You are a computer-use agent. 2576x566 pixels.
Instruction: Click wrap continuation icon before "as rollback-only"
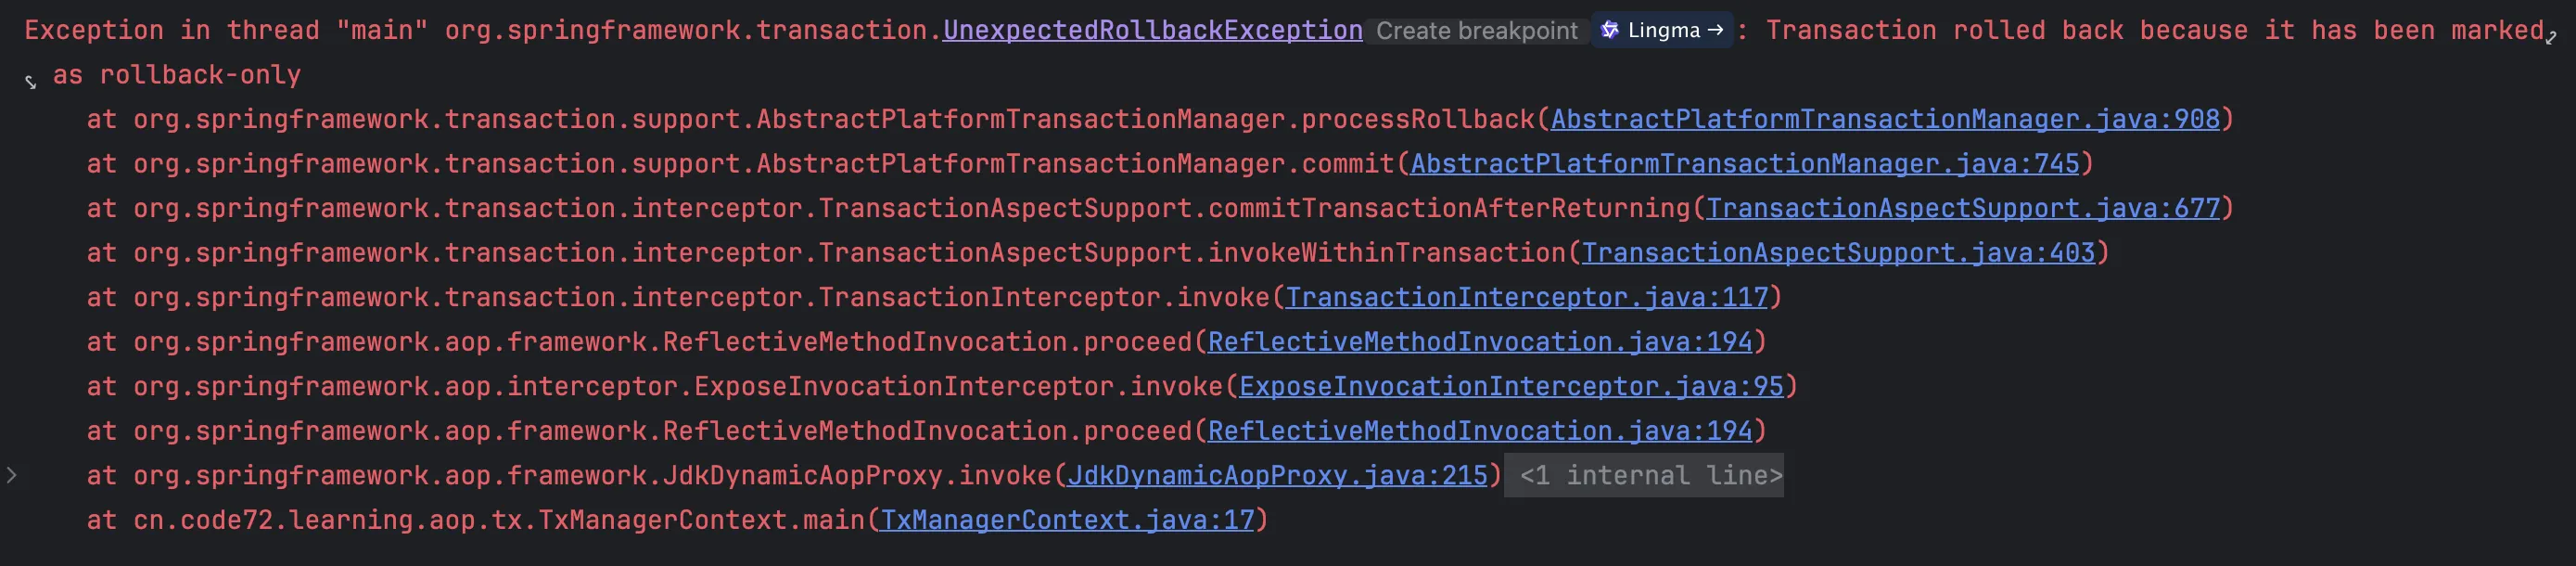[31, 82]
